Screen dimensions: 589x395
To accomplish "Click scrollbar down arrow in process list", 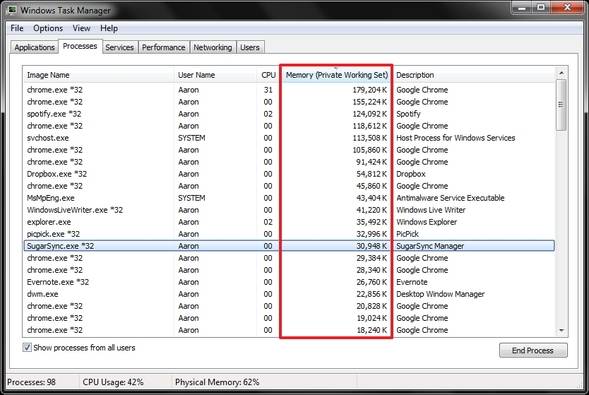I will pyautogui.click(x=561, y=330).
